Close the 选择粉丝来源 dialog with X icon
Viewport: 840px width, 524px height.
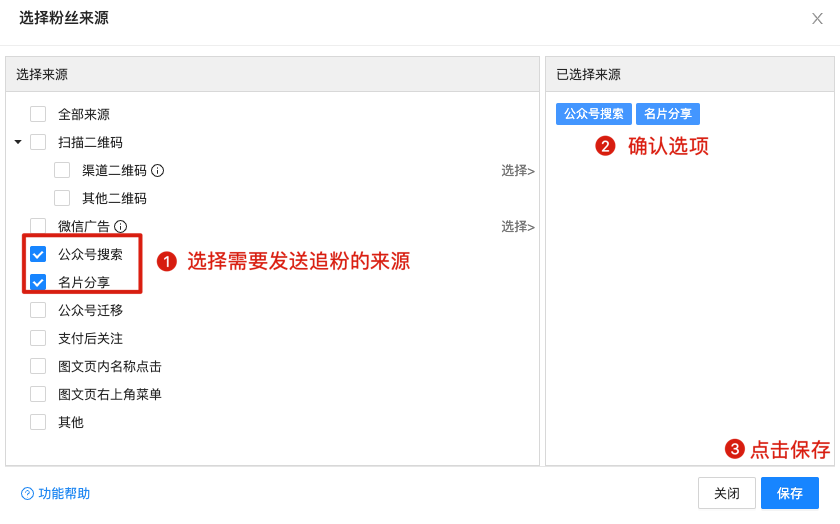point(817,18)
